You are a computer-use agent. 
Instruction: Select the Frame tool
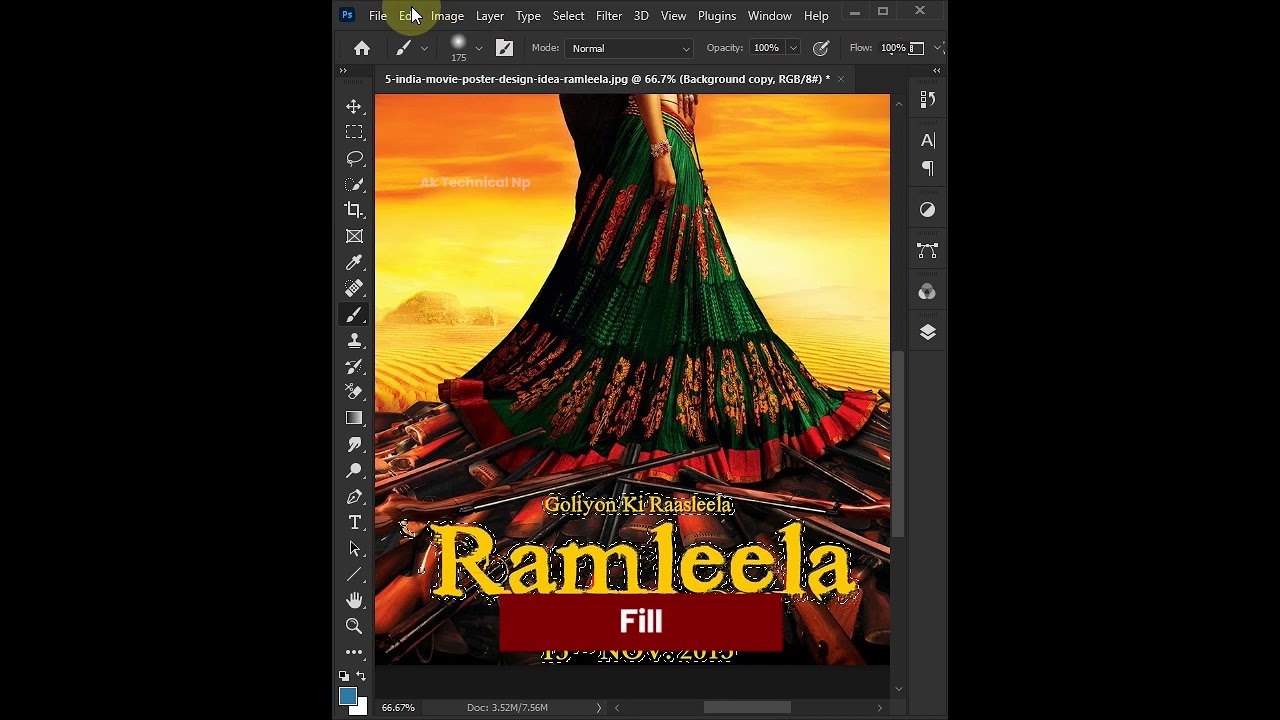(354, 236)
